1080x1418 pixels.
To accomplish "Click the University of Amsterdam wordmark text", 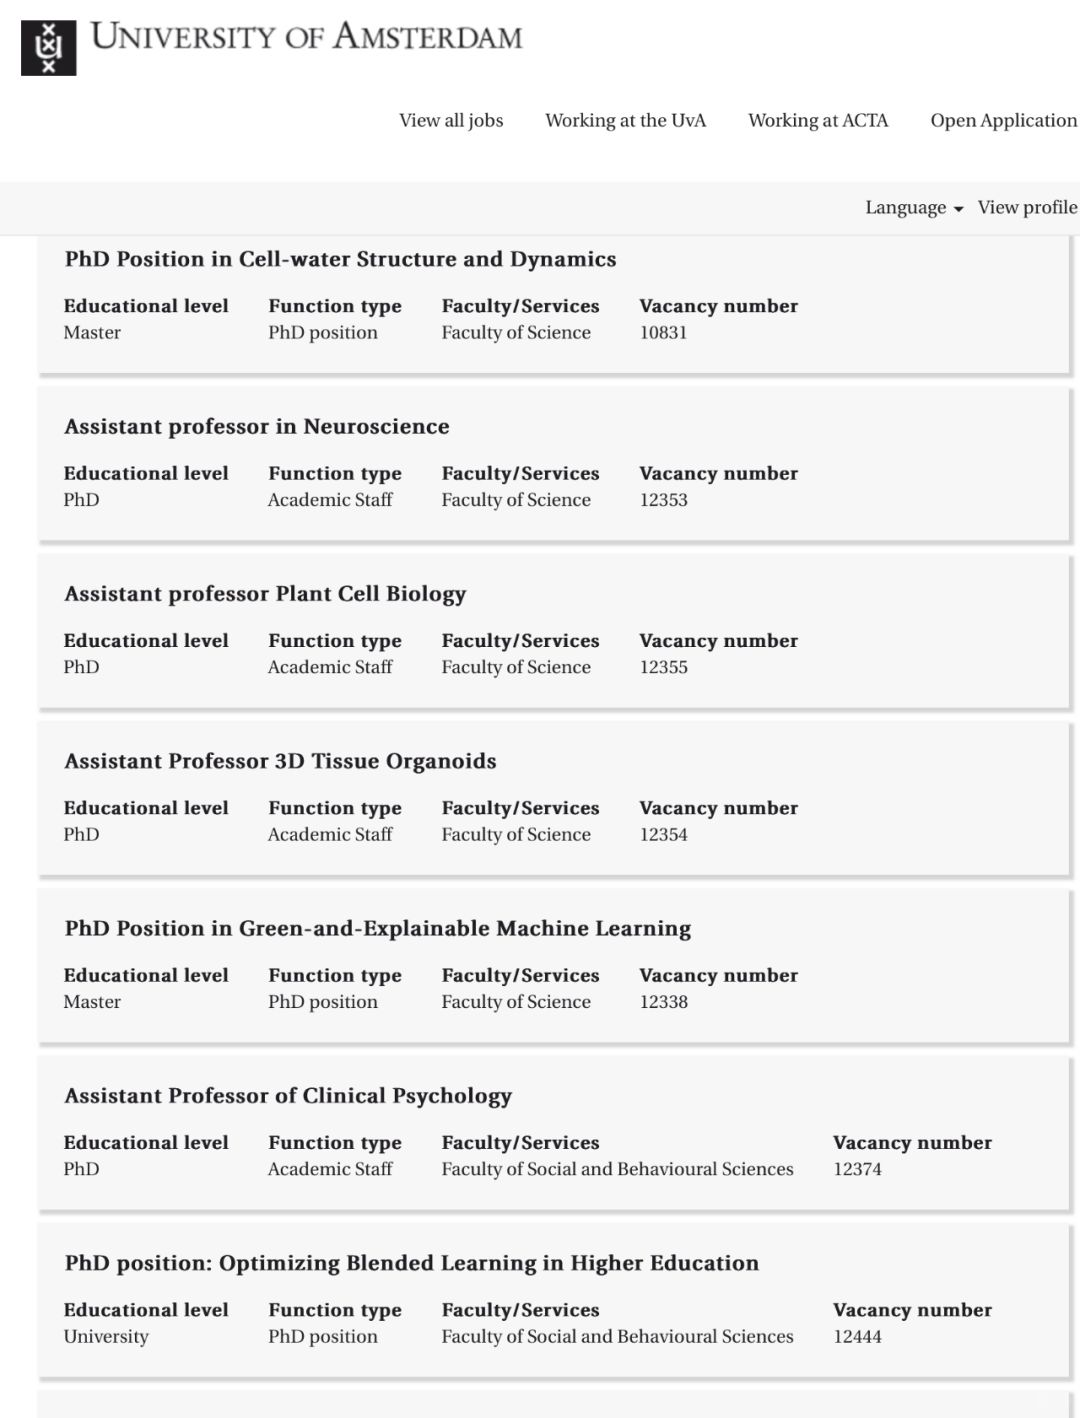I will click(x=306, y=37).
